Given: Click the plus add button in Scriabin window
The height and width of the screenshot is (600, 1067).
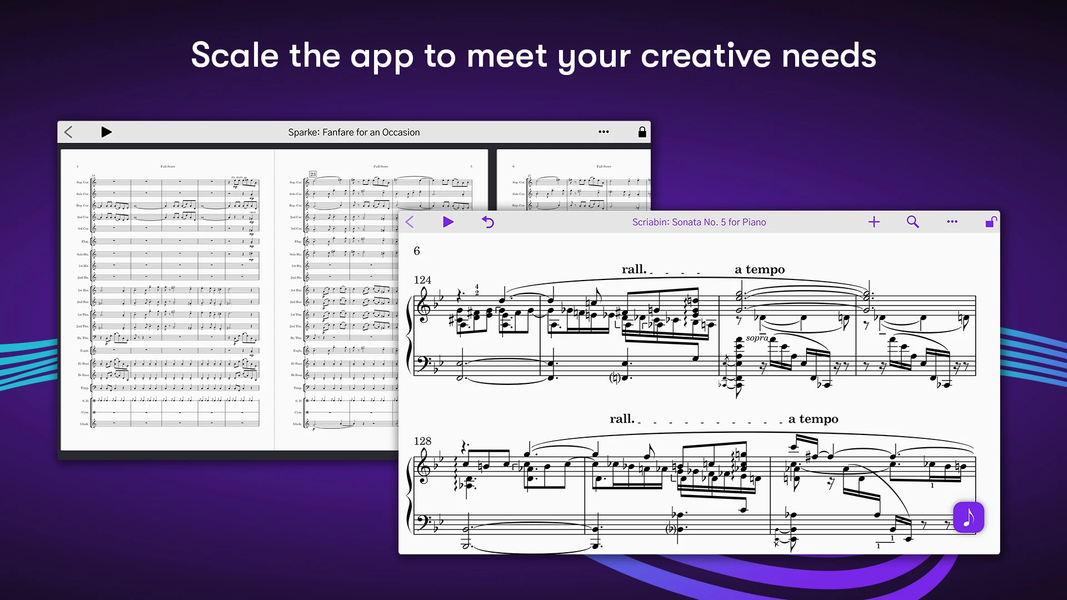Looking at the screenshot, I should click(874, 222).
